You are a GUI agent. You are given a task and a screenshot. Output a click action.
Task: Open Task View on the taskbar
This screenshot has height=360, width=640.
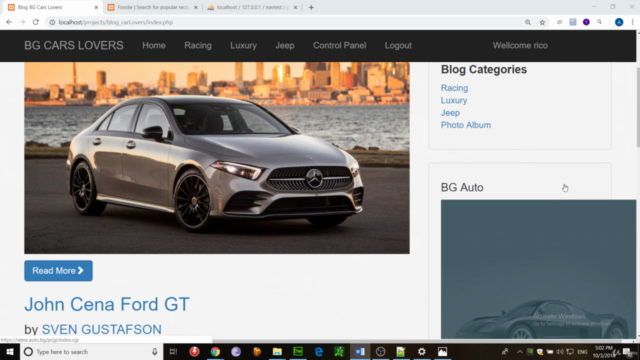pyautogui.click(x=173, y=351)
